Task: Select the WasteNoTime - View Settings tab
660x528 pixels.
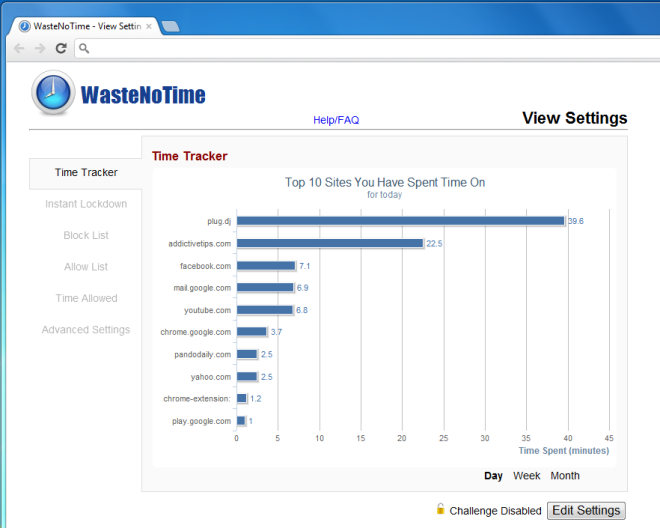Action: (84, 26)
